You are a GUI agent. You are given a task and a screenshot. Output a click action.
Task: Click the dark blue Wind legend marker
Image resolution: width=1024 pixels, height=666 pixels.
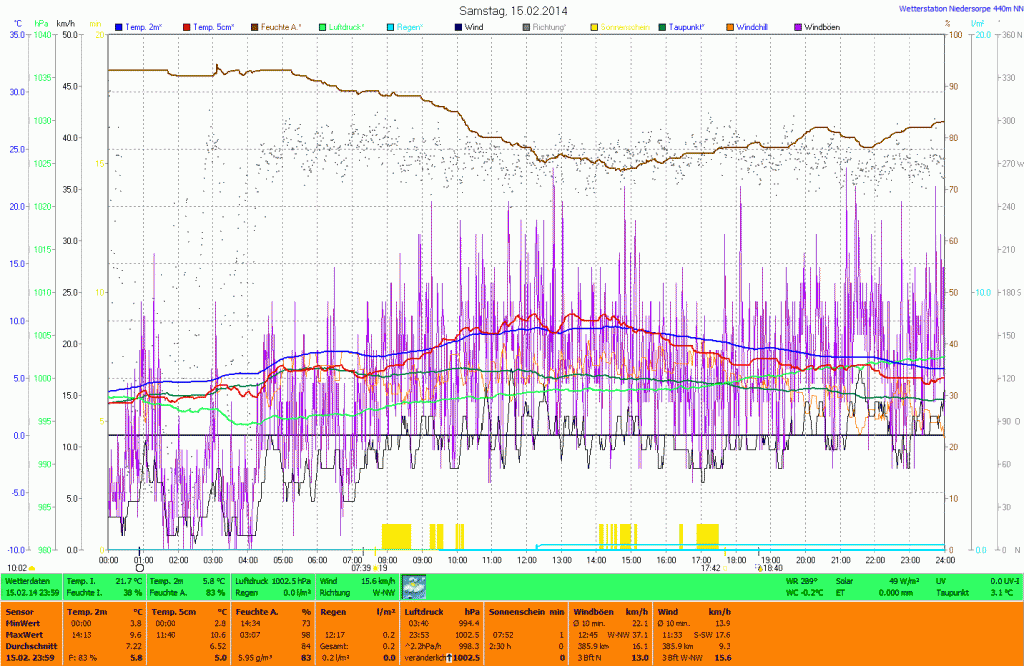point(458,26)
